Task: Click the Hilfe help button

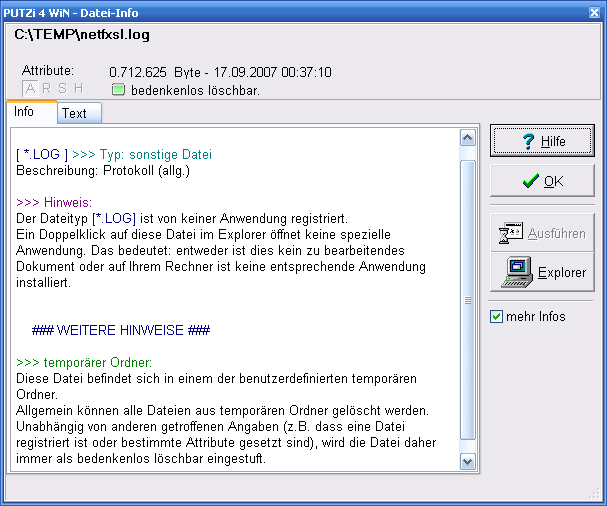Action: pyautogui.click(x=542, y=141)
